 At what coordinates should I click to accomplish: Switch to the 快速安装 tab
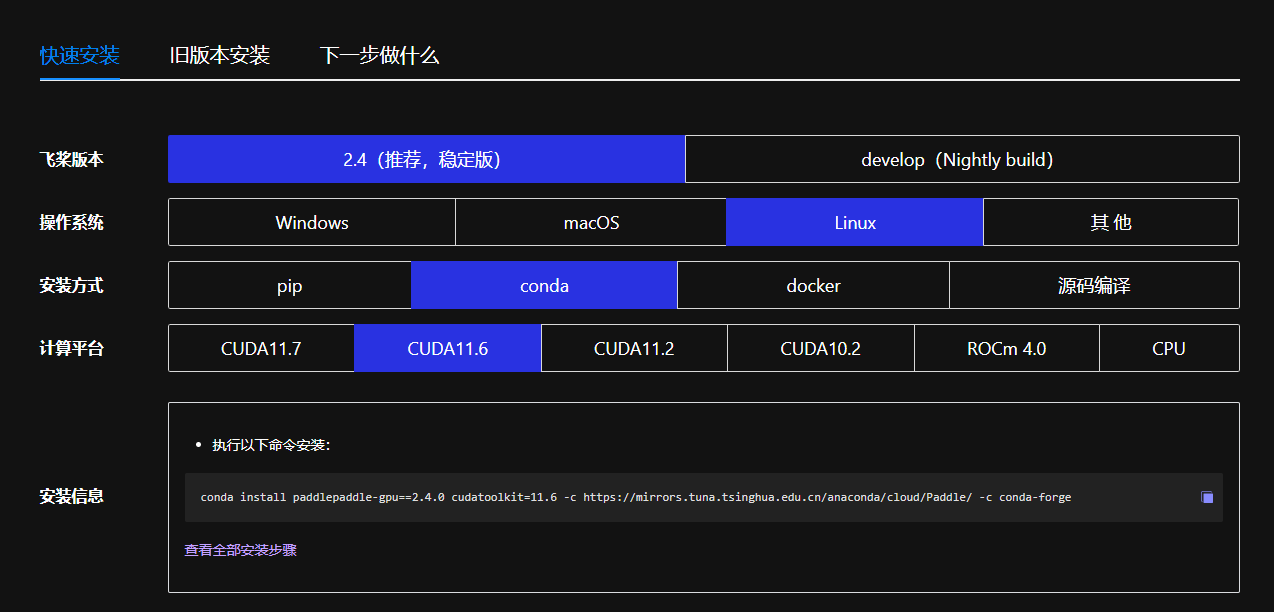click(80, 55)
